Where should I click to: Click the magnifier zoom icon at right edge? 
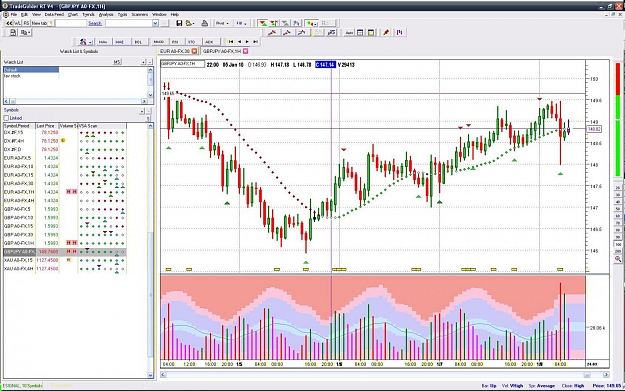point(618,259)
